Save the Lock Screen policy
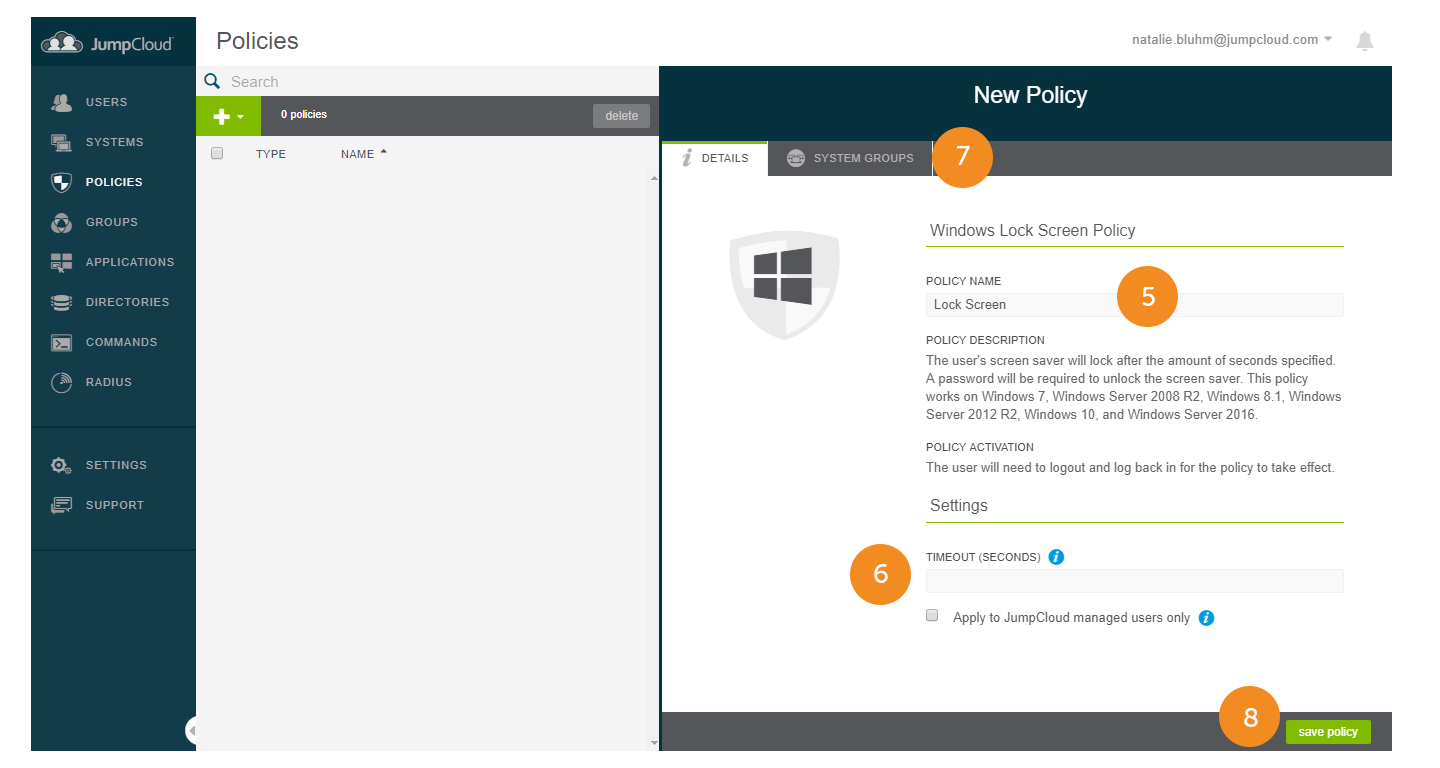The height and width of the screenshot is (768, 1440). click(x=1328, y=731)
